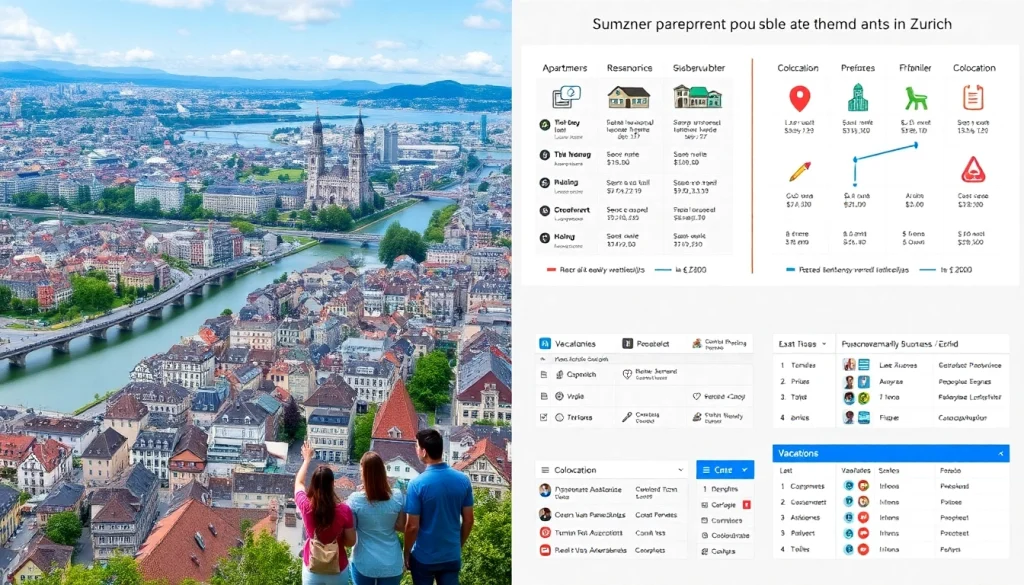Click the yellow single house icon
Screen dimensions: 1024x585
pyautogui.click(x=628, y=97)
